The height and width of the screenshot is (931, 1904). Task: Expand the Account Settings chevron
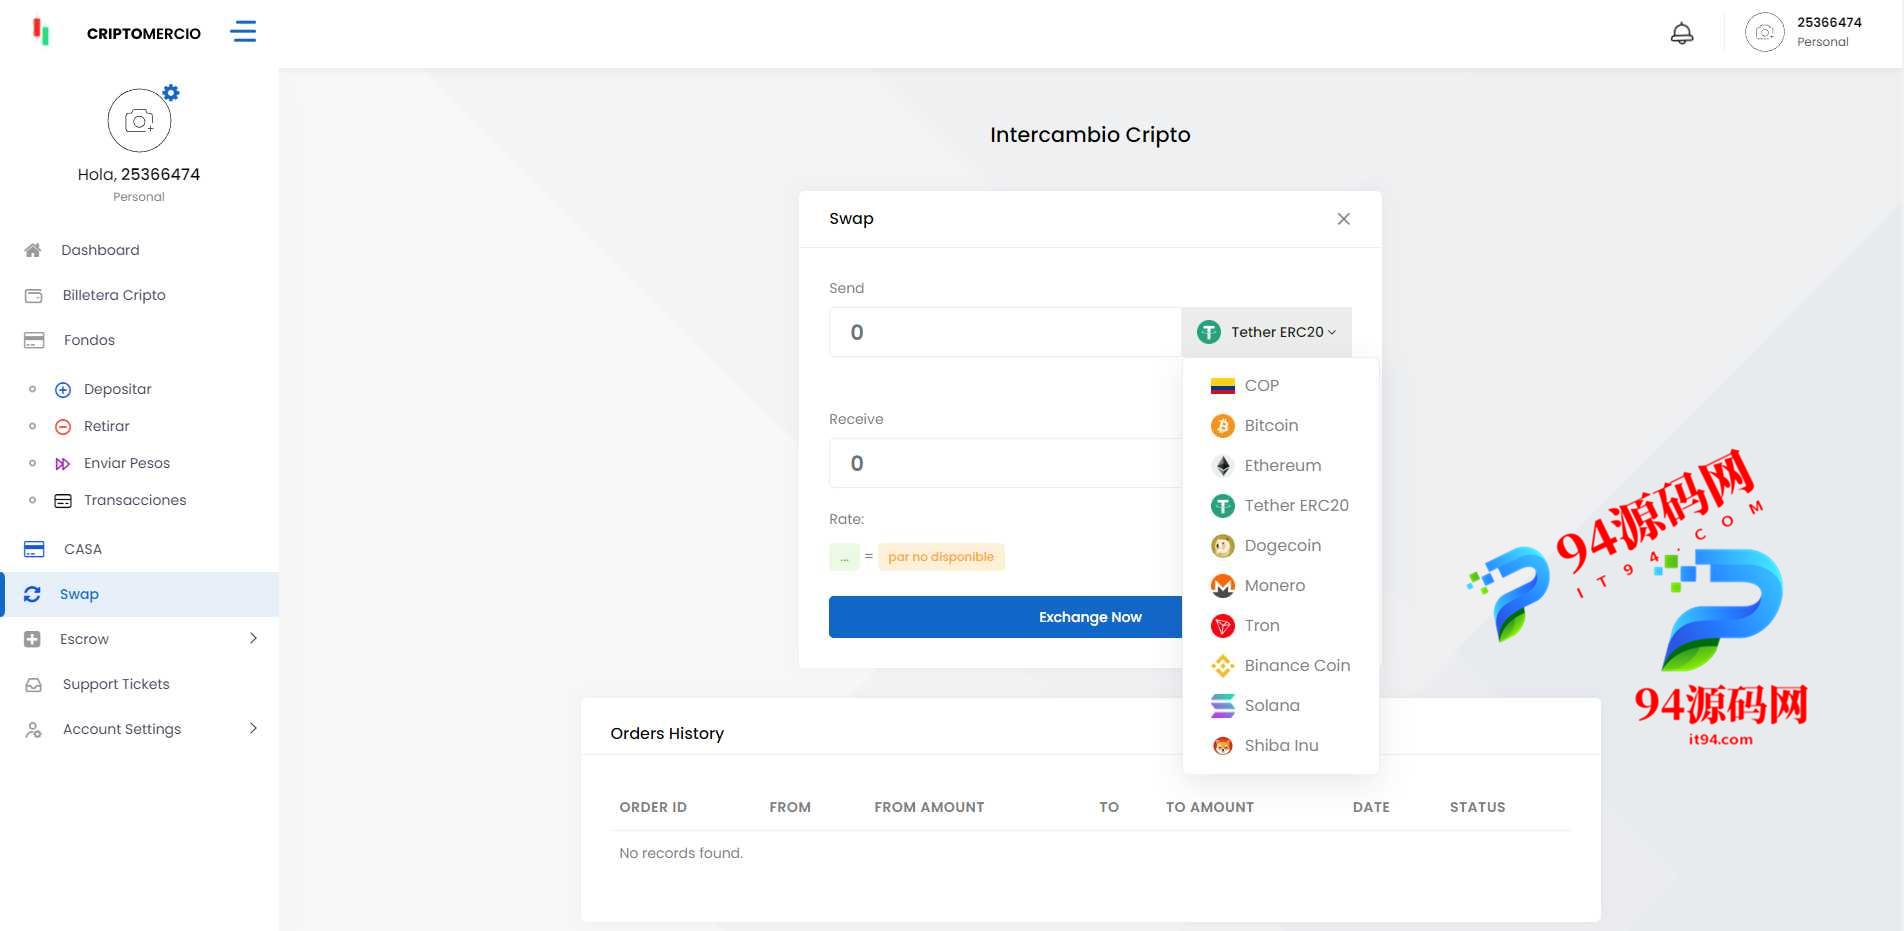point(253,728)
